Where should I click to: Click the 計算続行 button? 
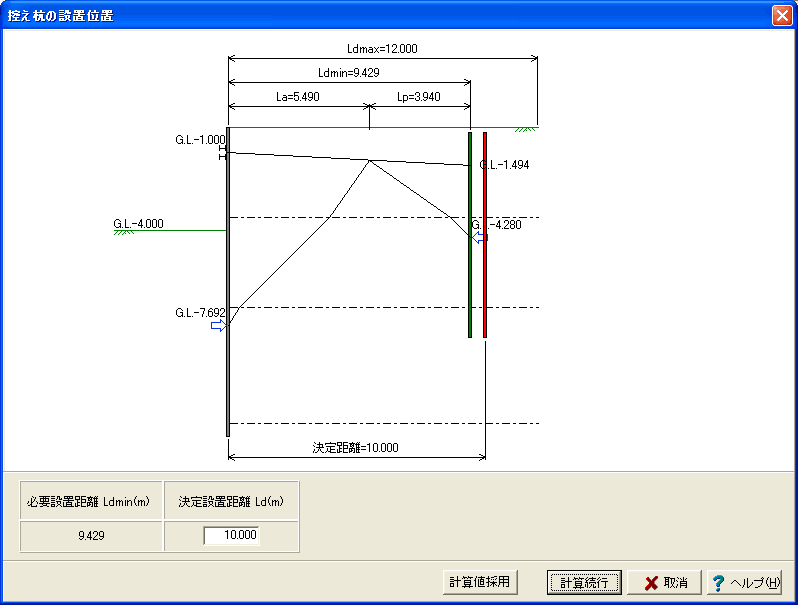tap(584, 582)
